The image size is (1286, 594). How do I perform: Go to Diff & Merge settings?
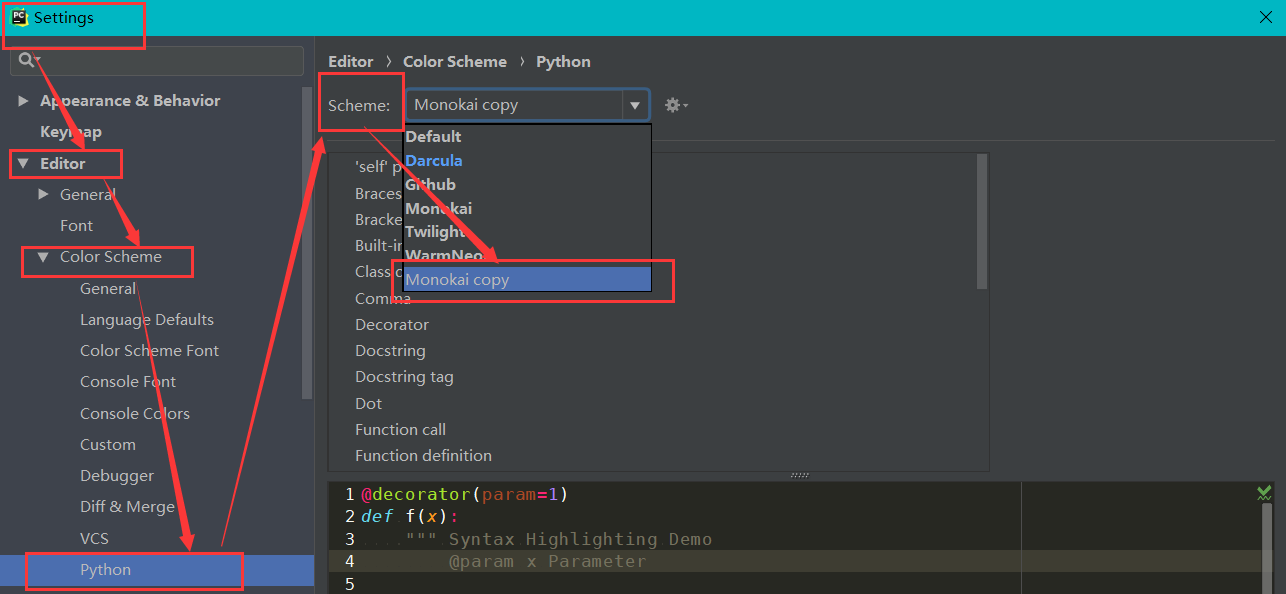click(127, 507)
